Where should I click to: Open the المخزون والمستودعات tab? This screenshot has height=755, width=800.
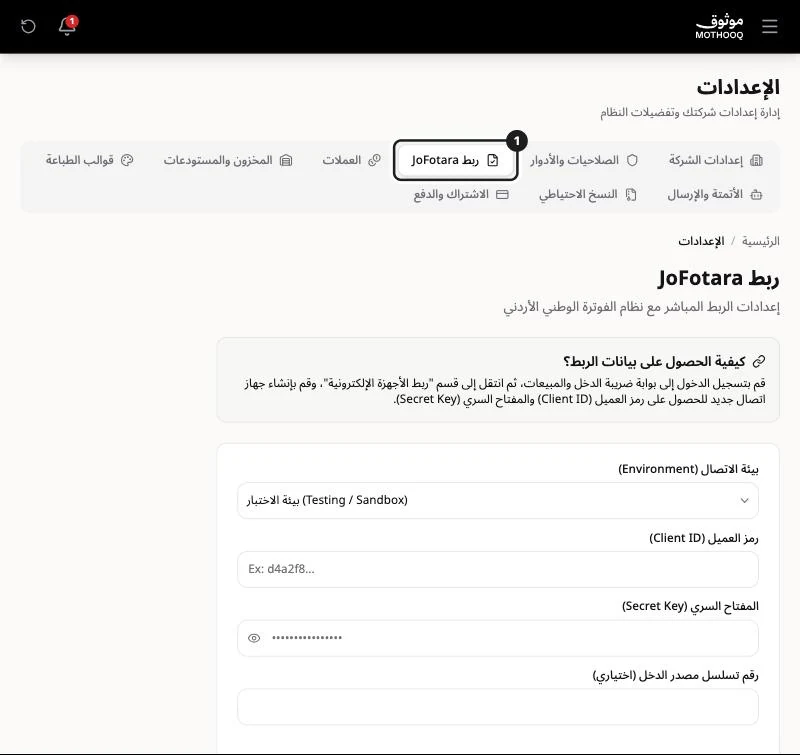(x=228, y=160)
